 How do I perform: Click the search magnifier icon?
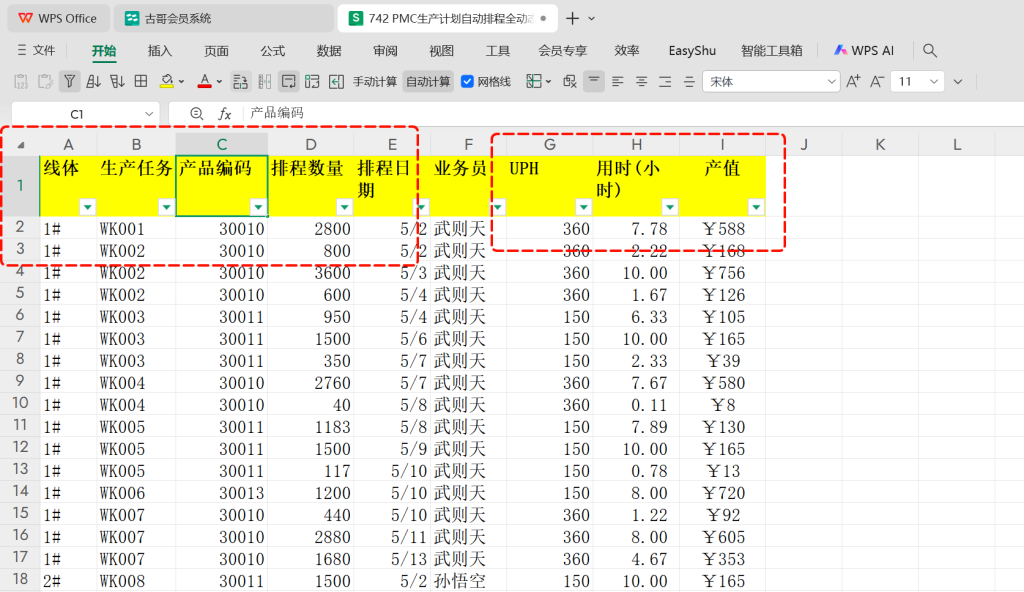pos(930,50)
